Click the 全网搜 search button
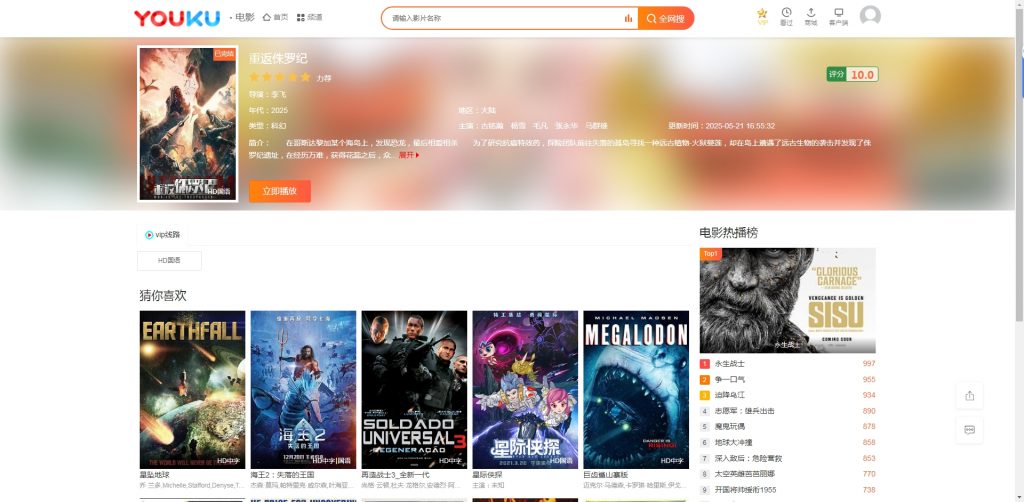This screenshot has width=1024, height=502. (x=665, y=18)
